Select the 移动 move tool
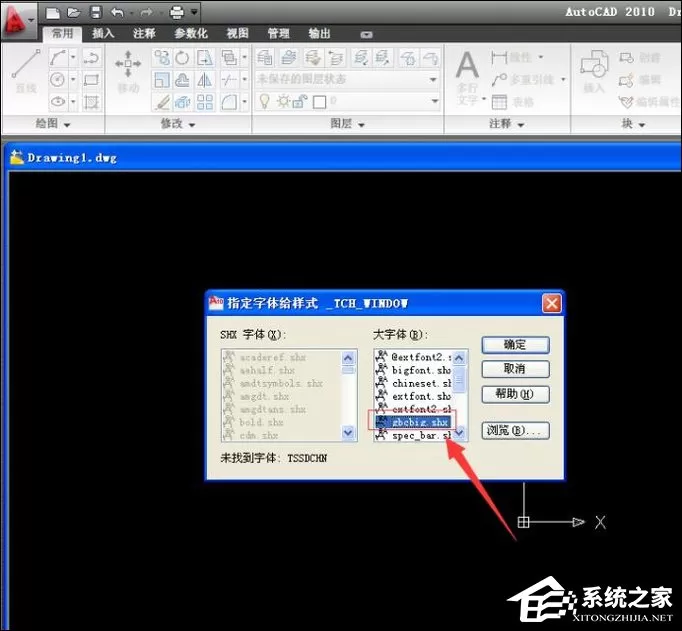 (128, 71)
